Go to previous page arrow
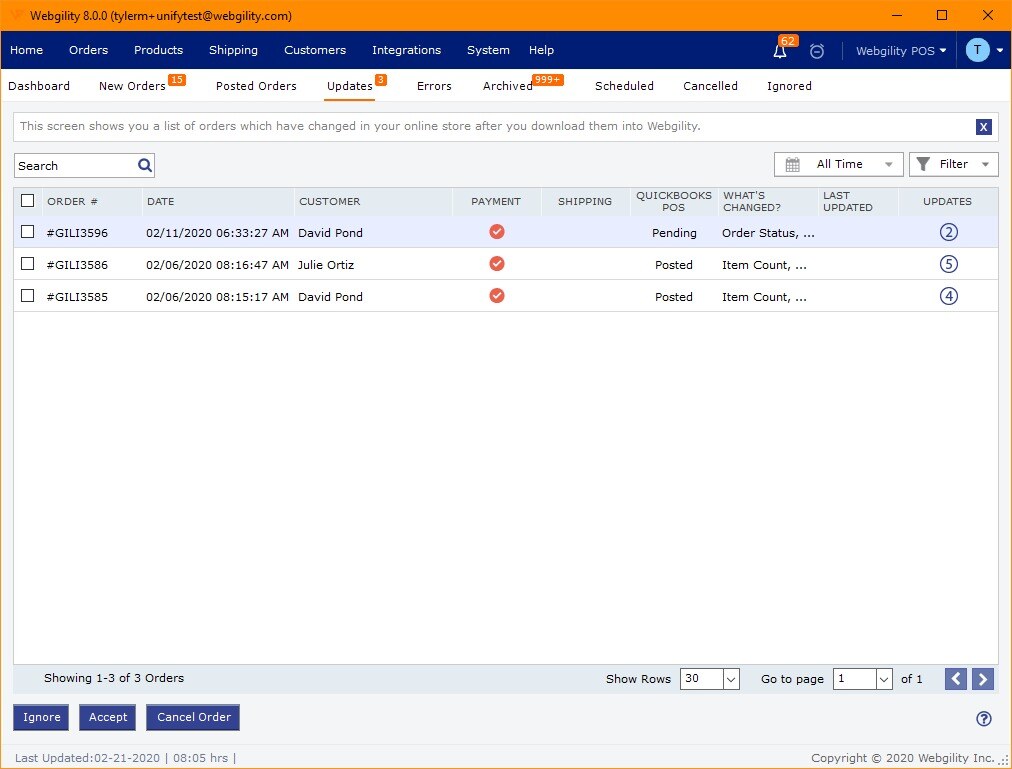 tap(955, 679)
